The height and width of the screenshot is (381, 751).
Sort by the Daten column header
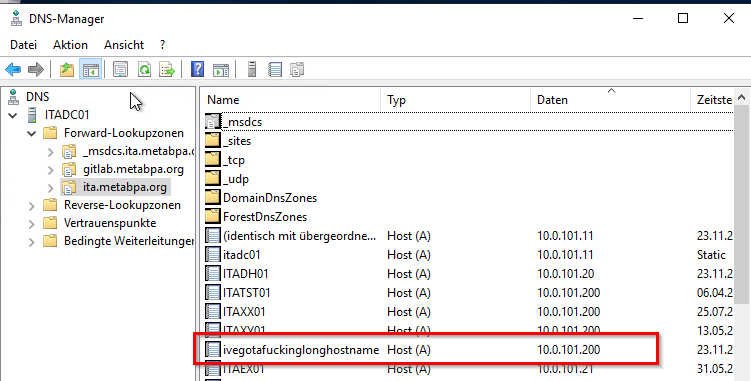point(611,100)
